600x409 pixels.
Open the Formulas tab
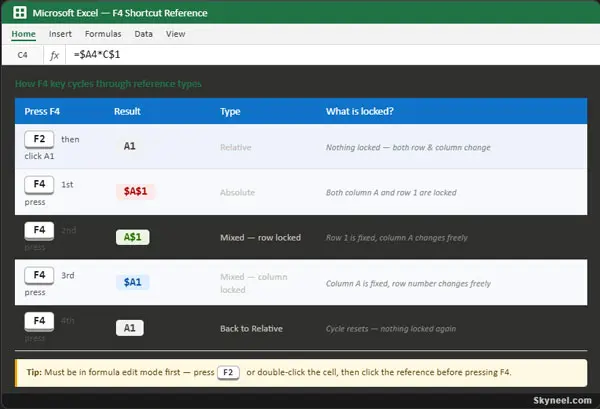pos(103,34)
